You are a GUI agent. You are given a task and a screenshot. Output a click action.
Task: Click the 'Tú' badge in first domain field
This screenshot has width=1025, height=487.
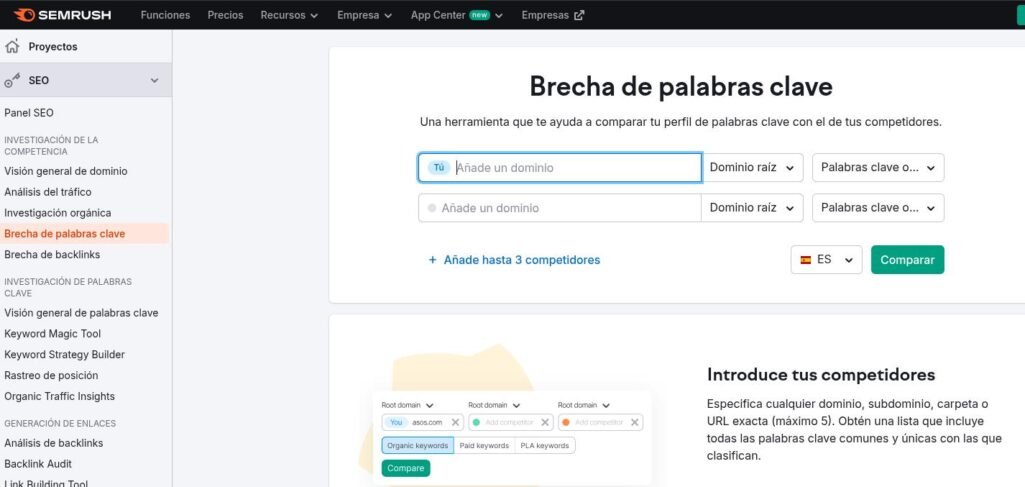point(438,168)
